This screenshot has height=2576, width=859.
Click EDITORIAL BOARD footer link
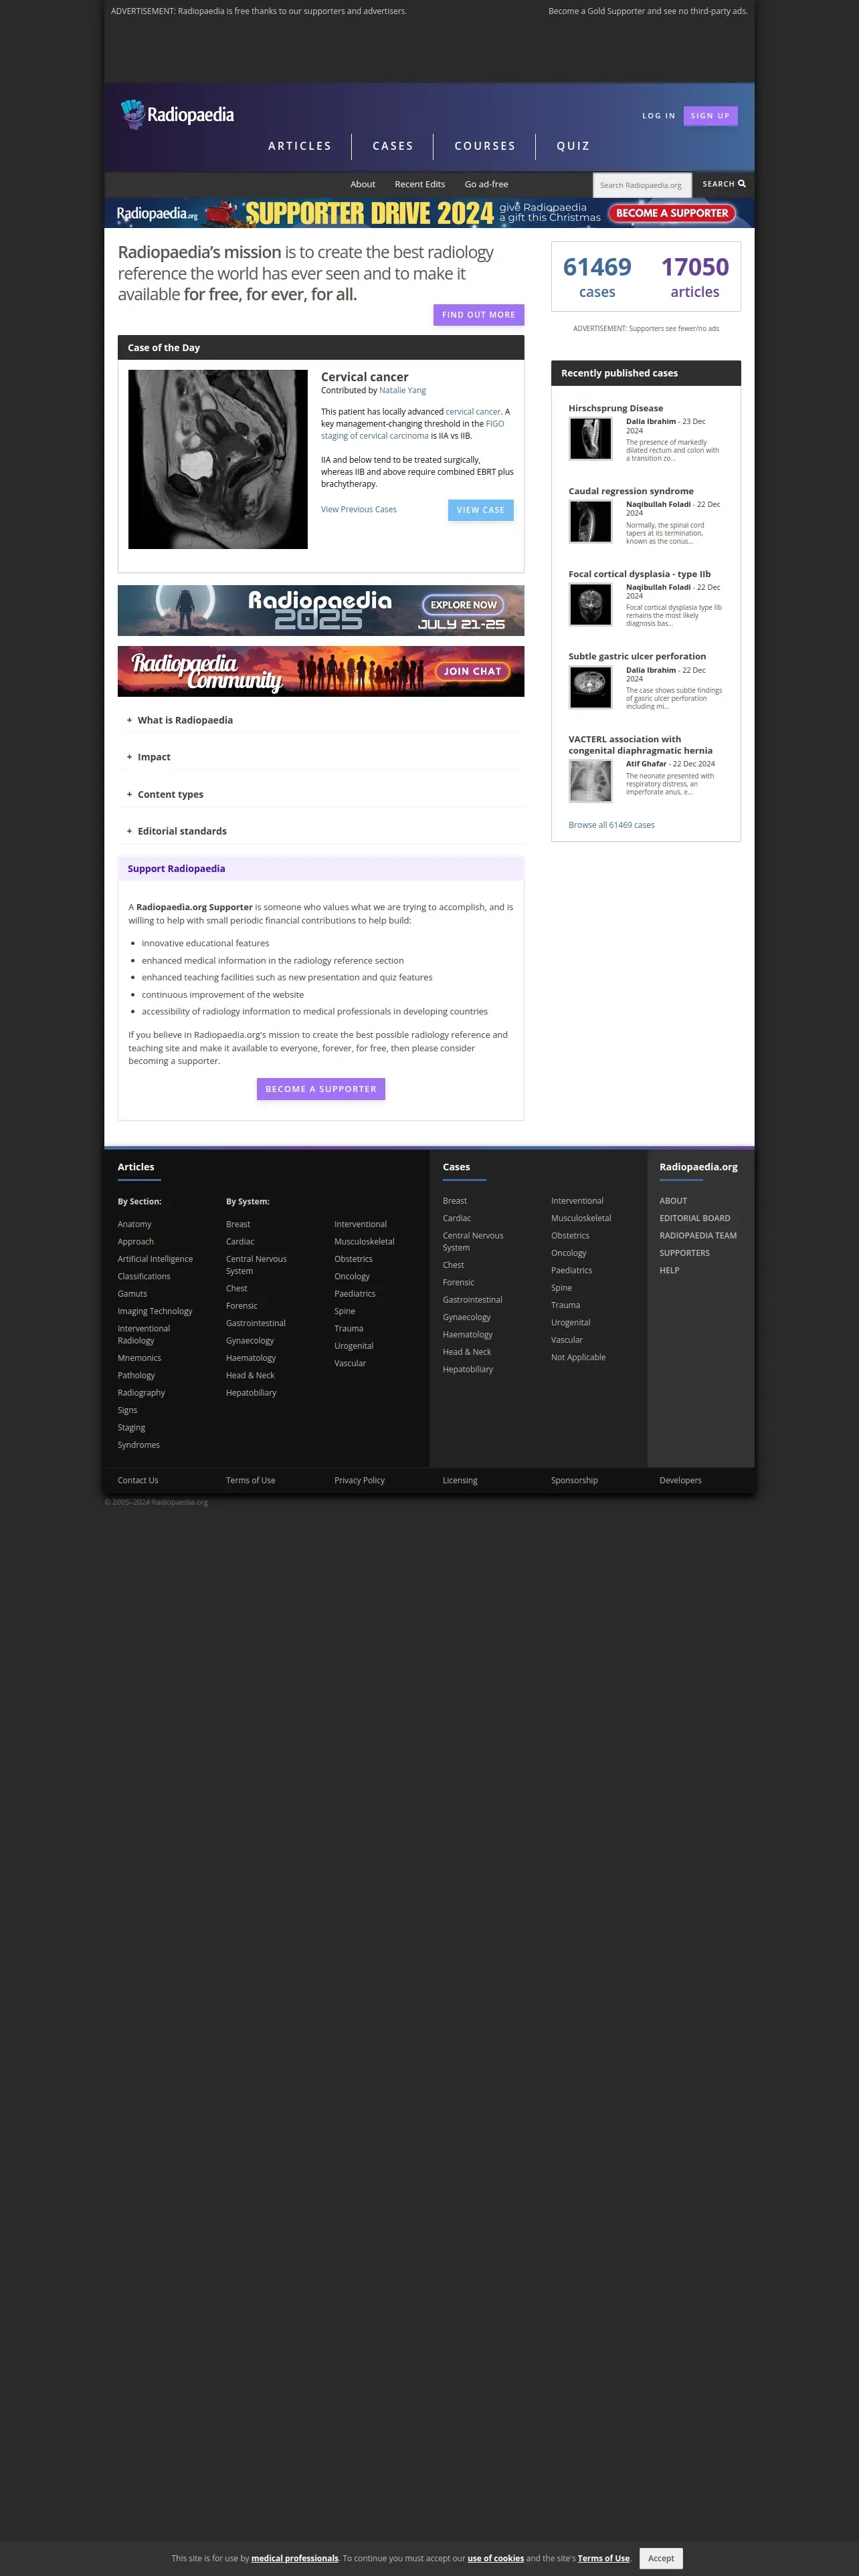[694, 1218]
